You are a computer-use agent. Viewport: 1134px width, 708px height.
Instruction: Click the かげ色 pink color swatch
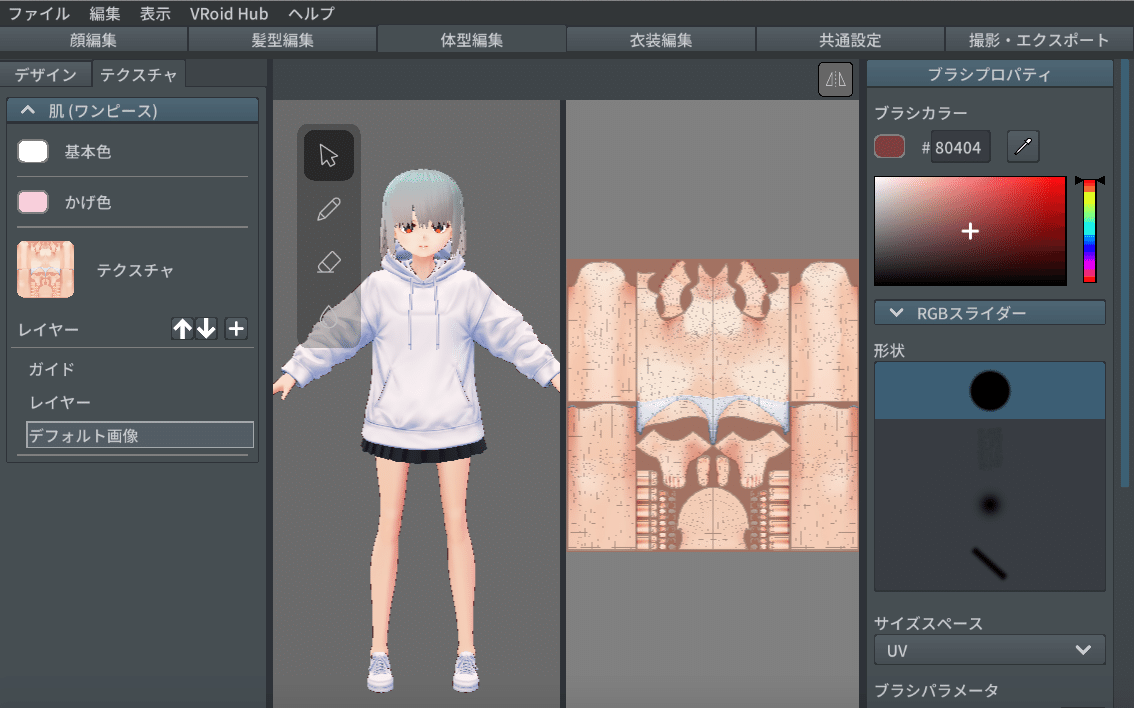point(33,202)
